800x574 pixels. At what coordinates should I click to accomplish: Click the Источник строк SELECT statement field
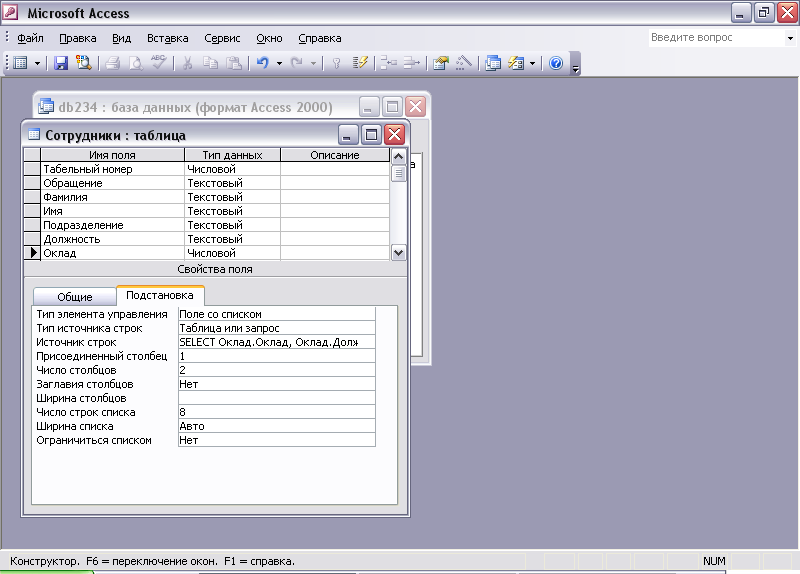tap(277, 342)
